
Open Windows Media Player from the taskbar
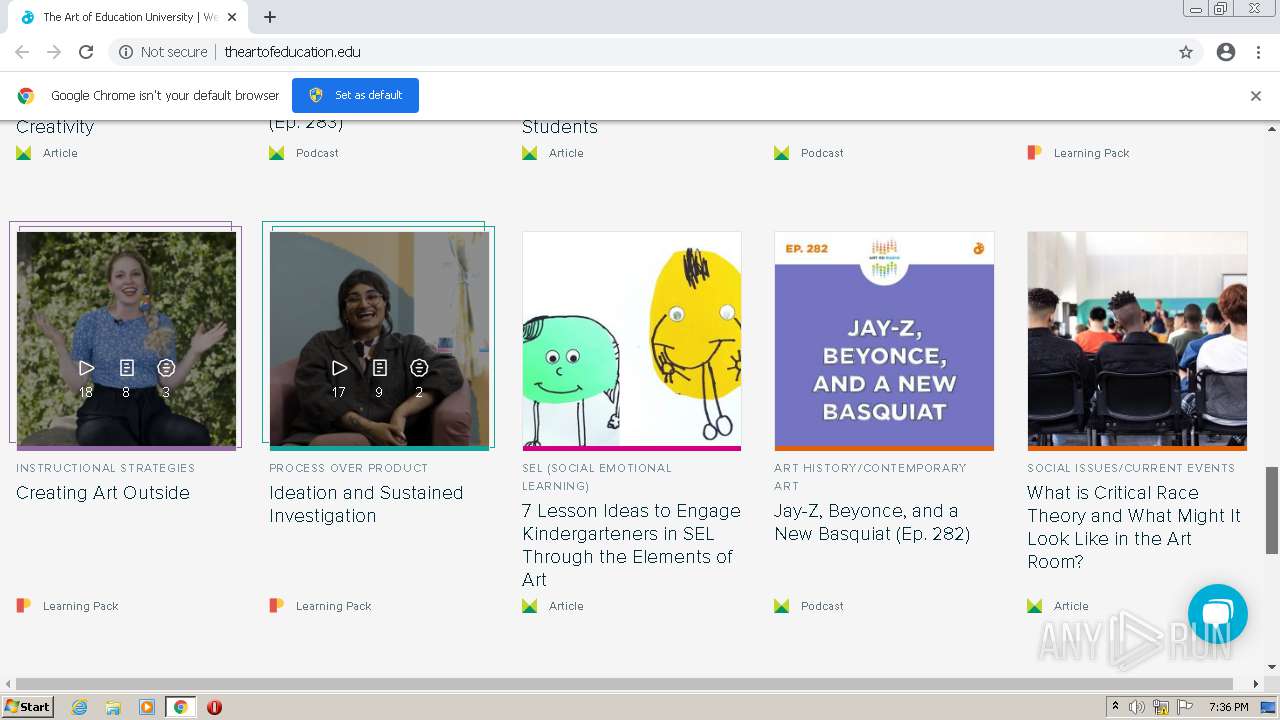tap(147, 707)
